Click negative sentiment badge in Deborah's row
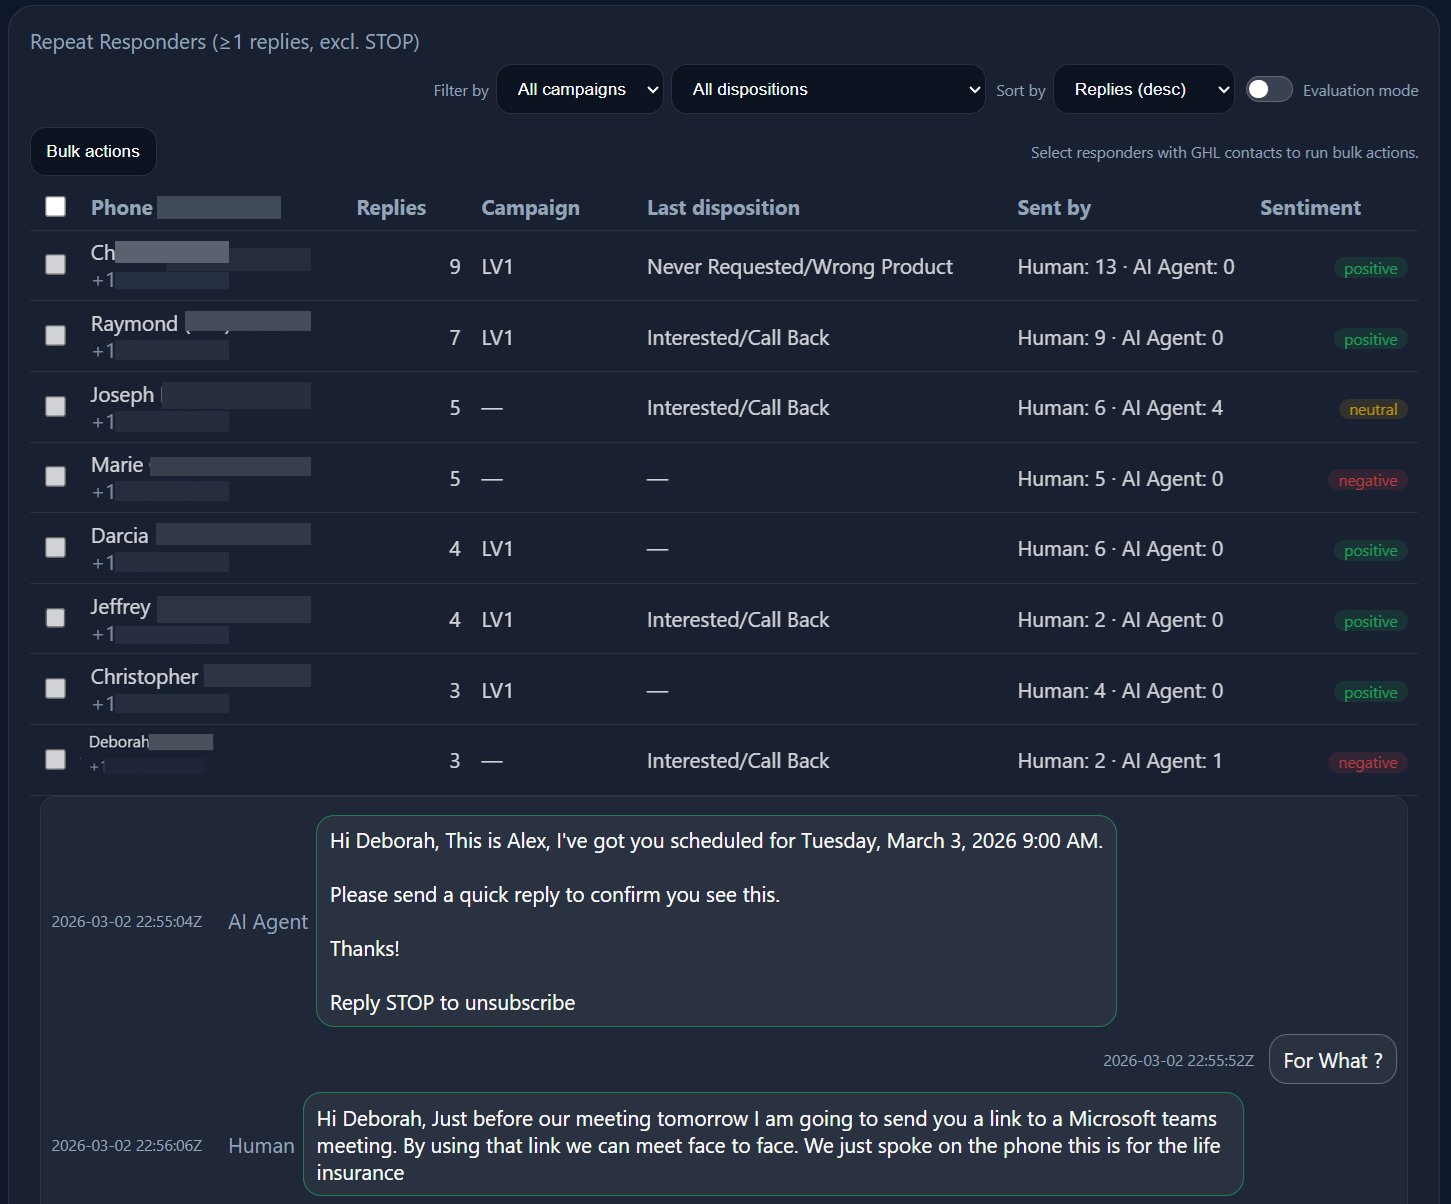Screen dimensions: 1451x1204 coord(1367,762)
